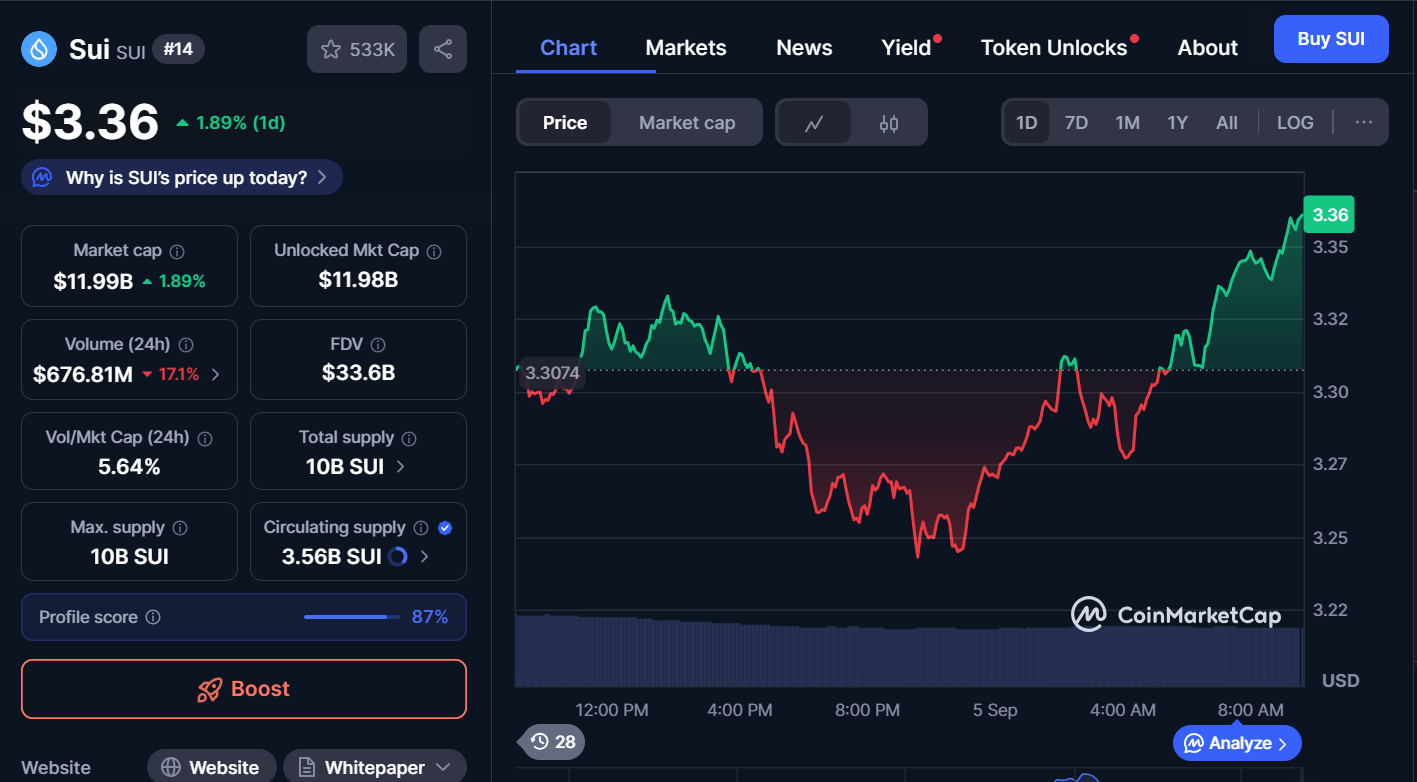1417x782 pixels.
Task: Open Why is SUI's price up today
Action: [x=182, y=178]
